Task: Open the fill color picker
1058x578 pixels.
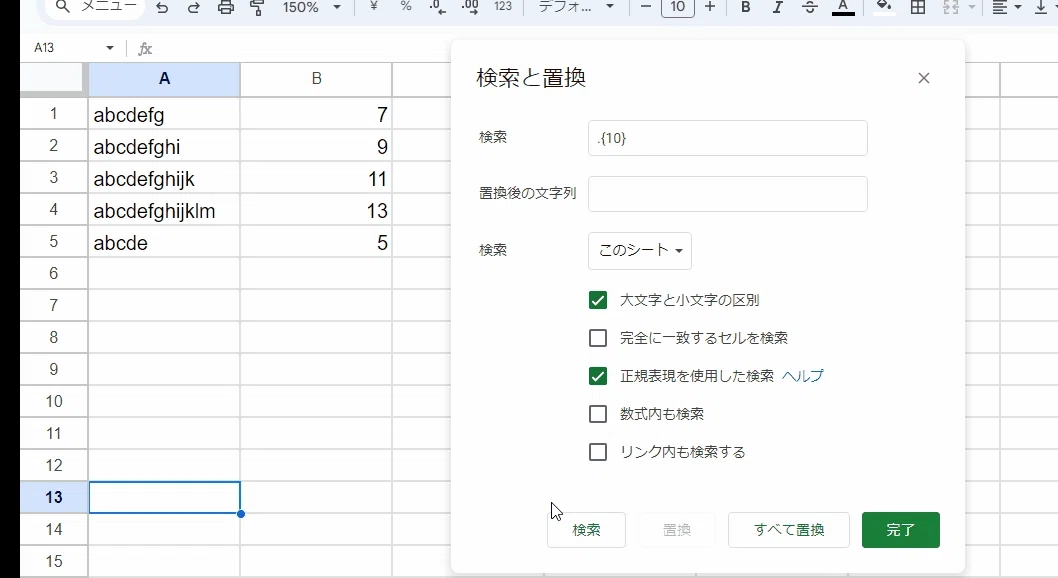Action: [883, 7]
